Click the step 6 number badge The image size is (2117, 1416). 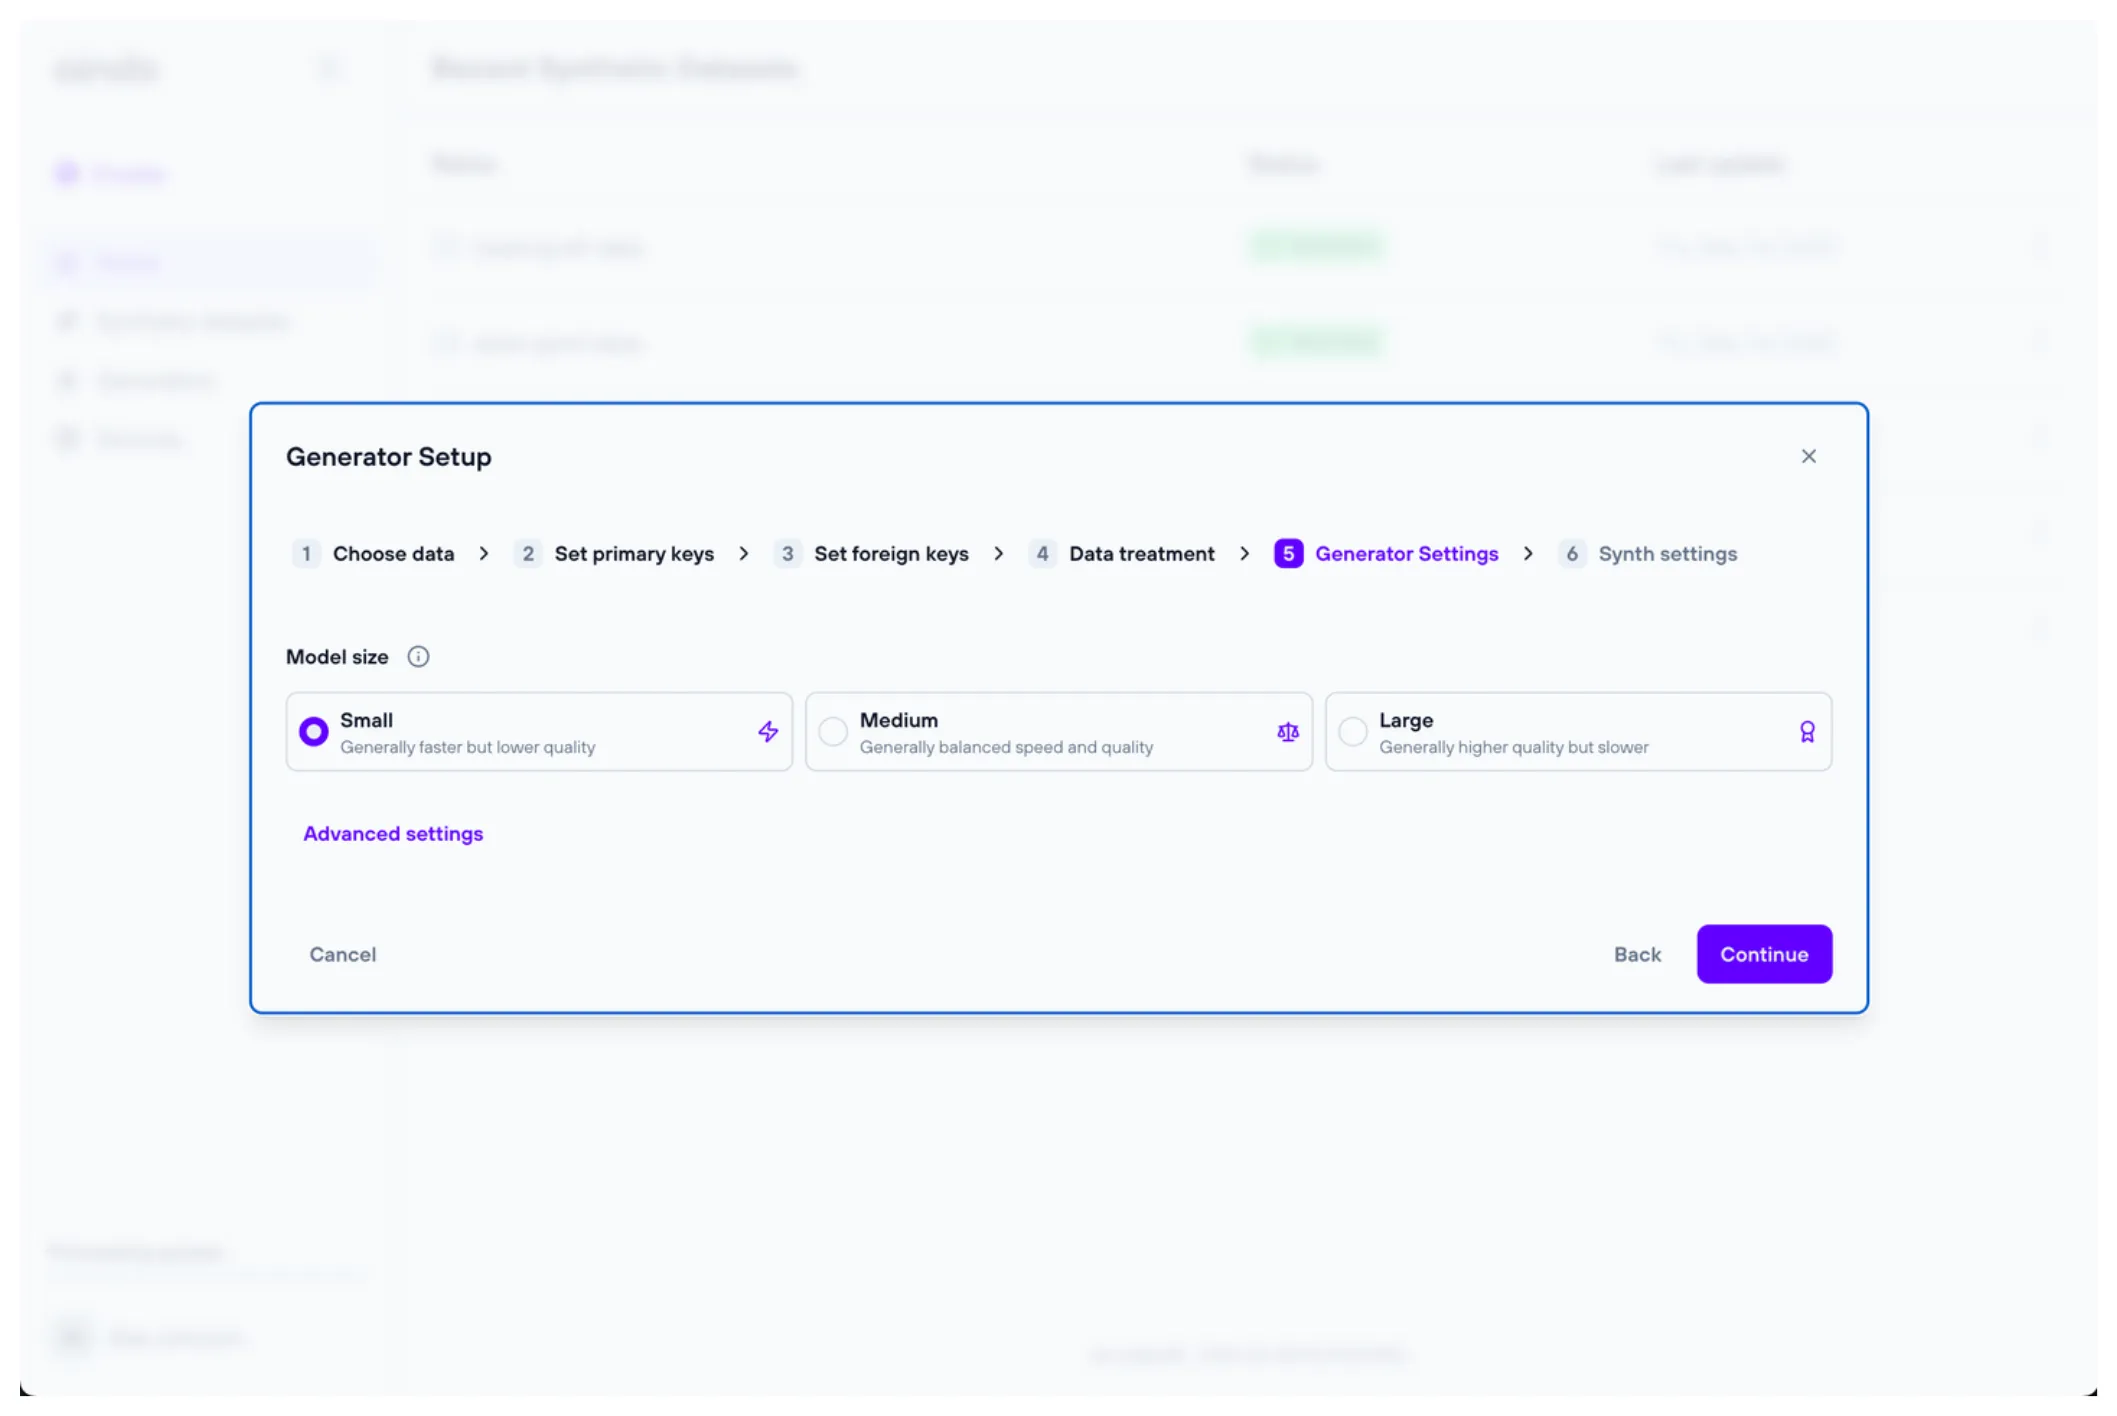(1572, 554)
